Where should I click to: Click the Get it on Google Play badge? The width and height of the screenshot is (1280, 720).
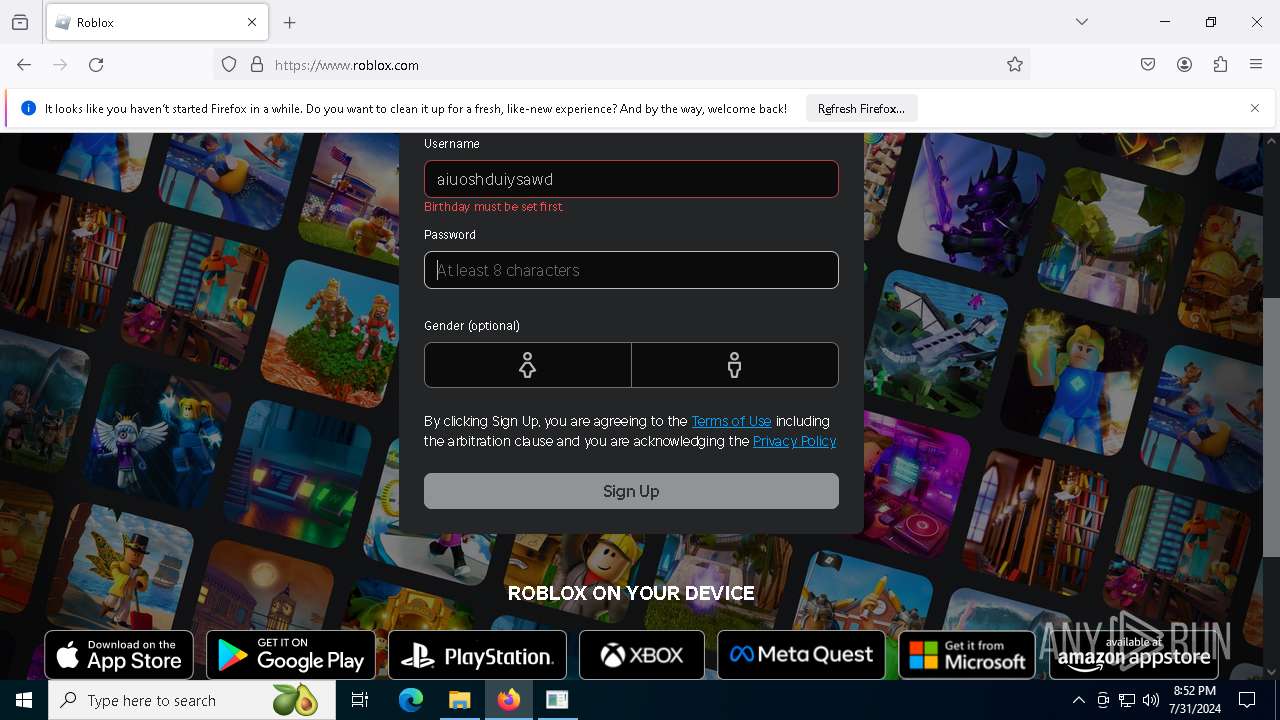[x=291, y=655]
